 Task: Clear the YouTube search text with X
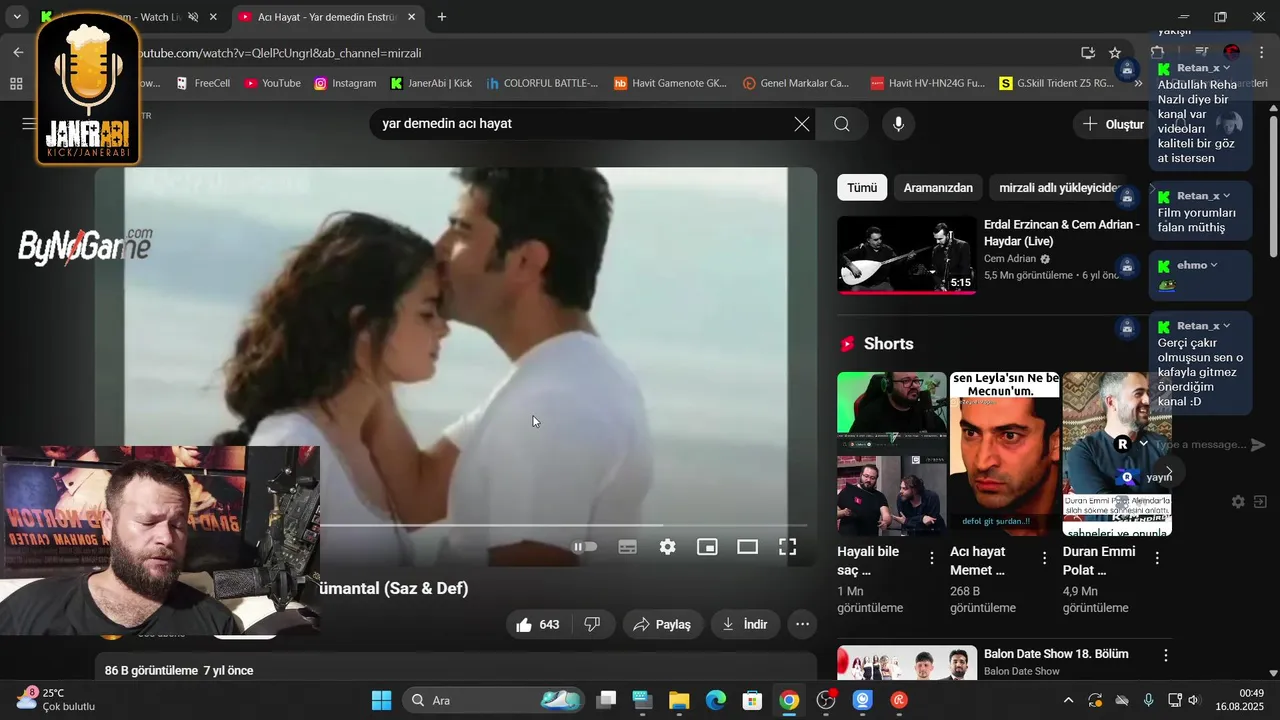pos(802,124)
